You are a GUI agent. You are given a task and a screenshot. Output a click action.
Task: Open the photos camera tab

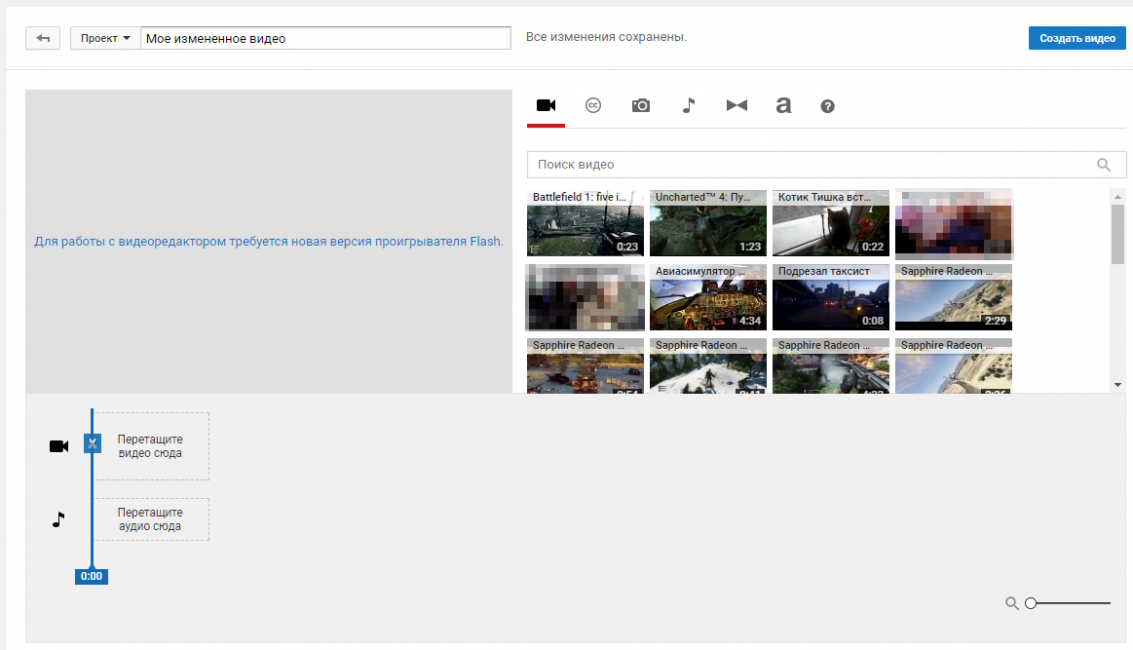[x=641, y=106]
